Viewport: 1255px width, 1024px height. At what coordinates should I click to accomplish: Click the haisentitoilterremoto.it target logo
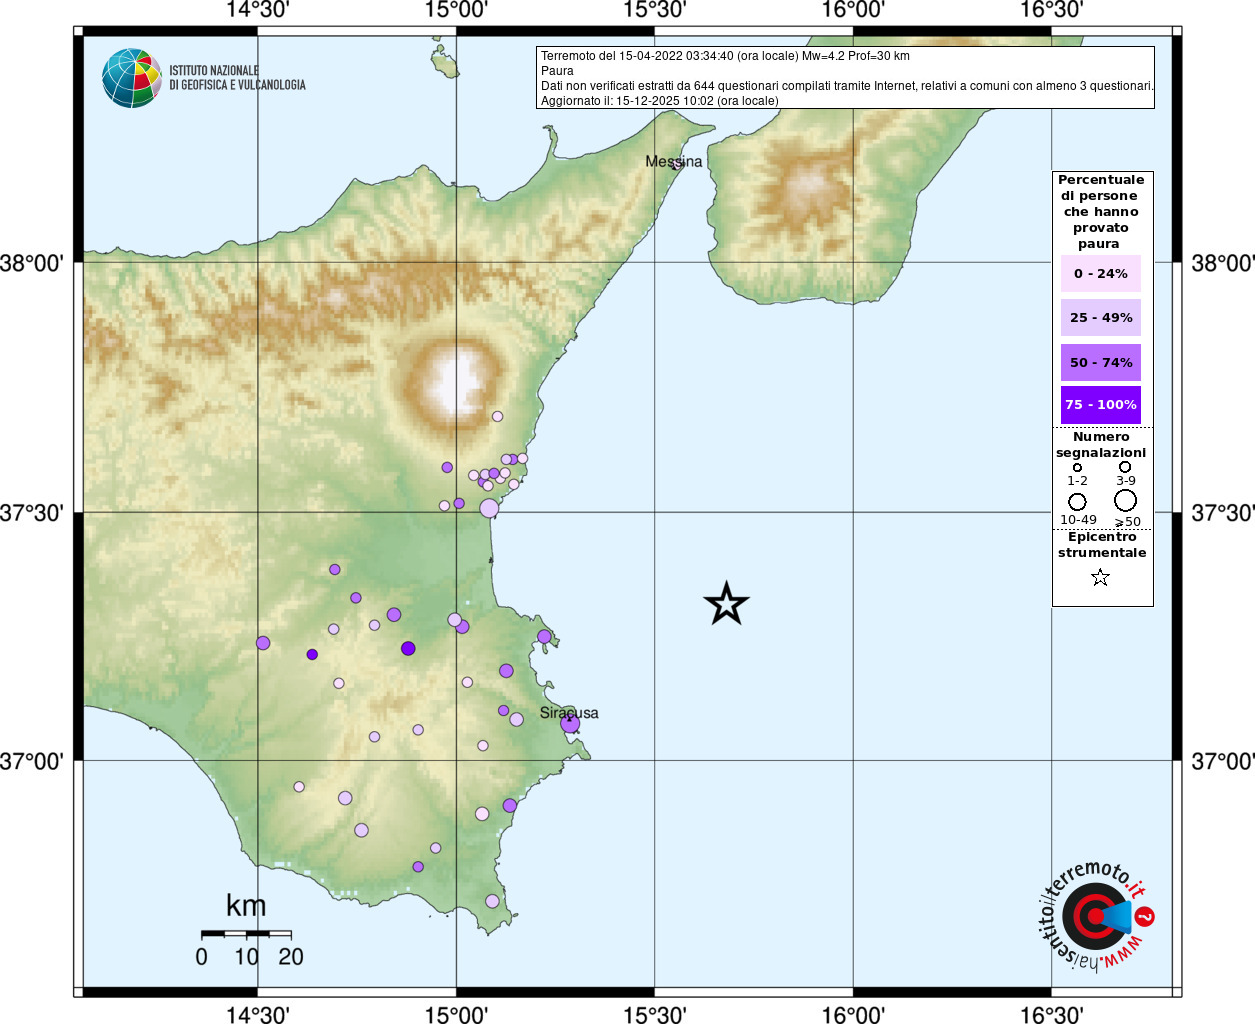(x=1096, y=916)
